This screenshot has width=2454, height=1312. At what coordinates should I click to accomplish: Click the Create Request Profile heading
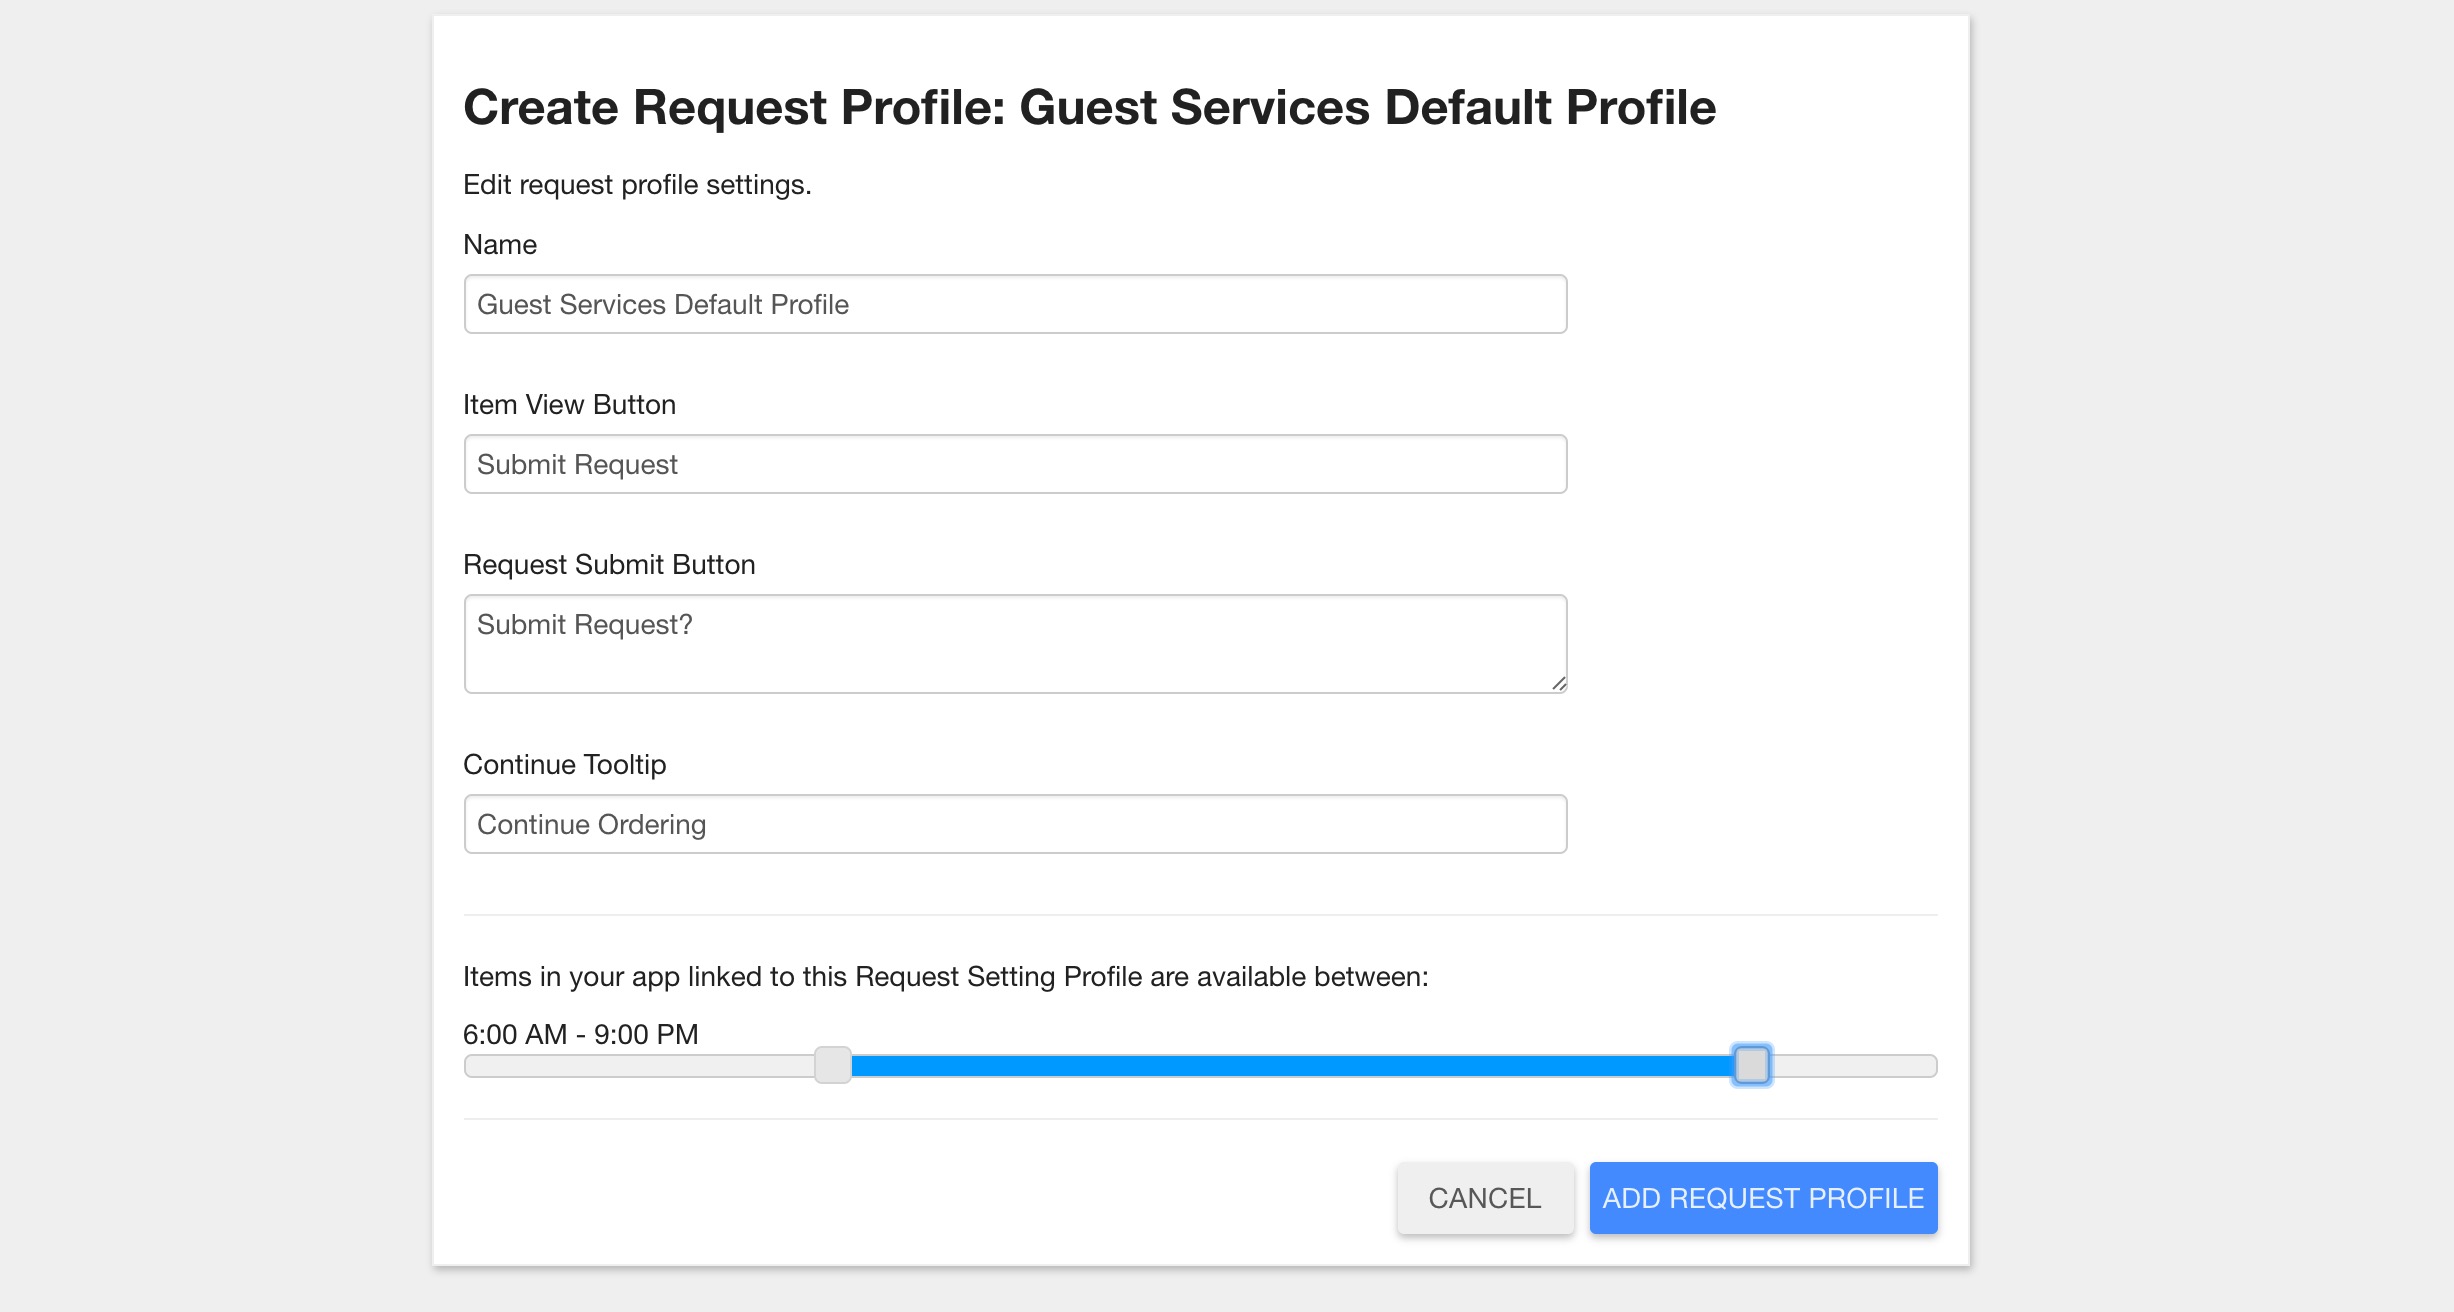[x=1089, y=107]
